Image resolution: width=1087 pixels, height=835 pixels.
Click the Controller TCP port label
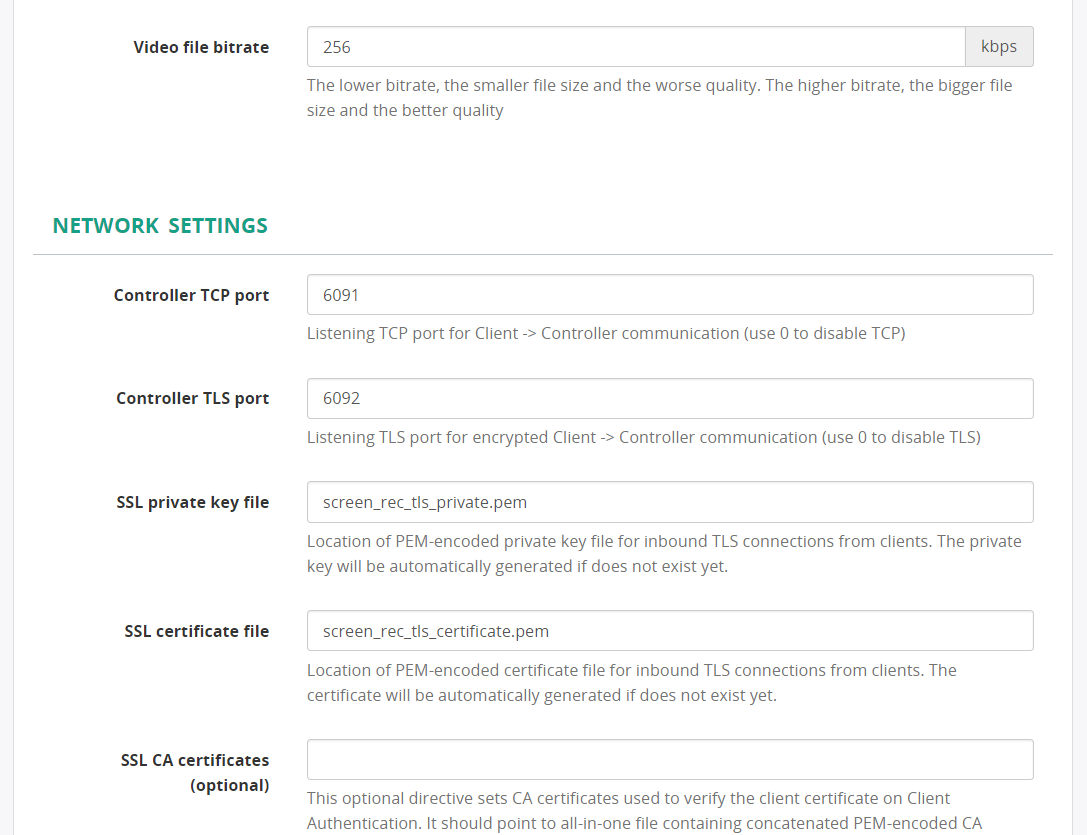(x=191, y=295)
